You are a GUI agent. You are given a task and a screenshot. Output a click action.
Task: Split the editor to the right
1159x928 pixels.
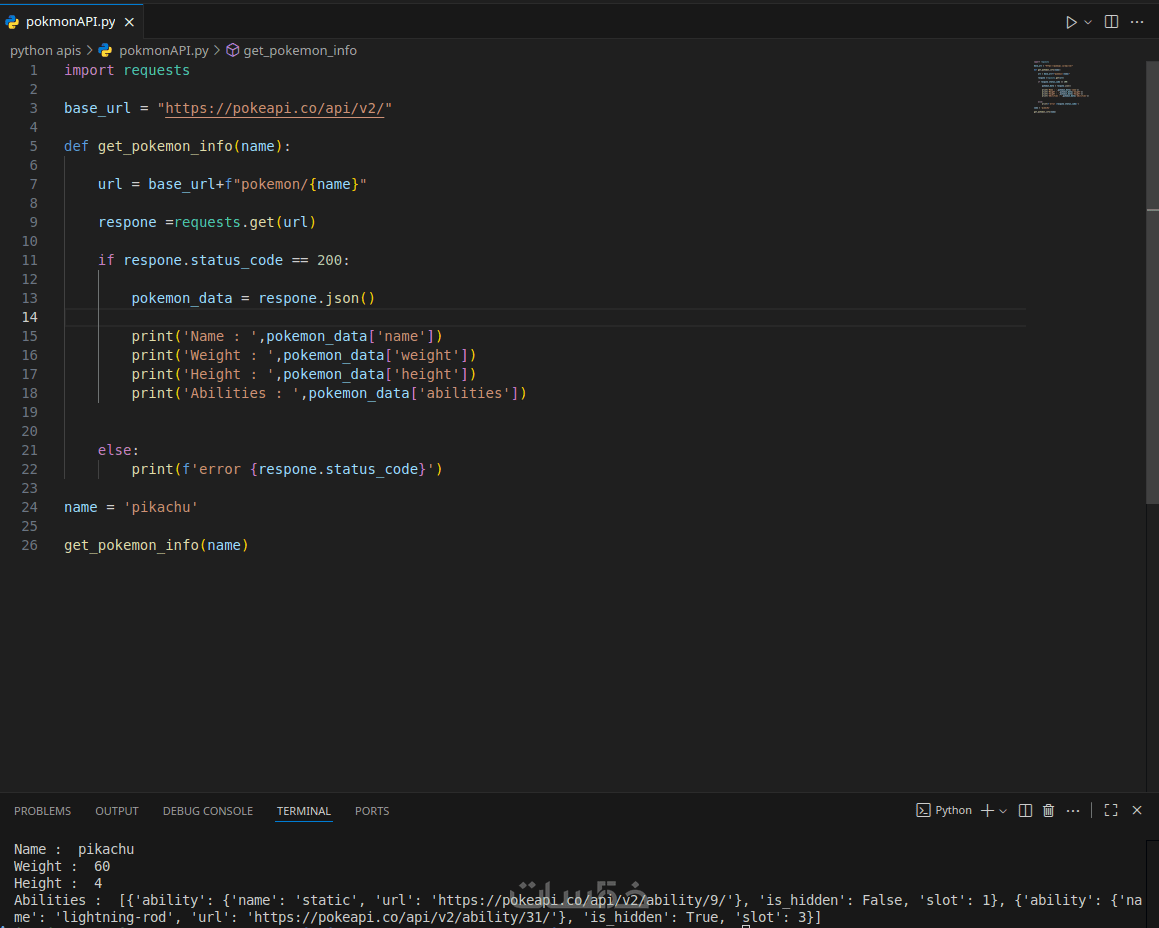click(1111, 22)
